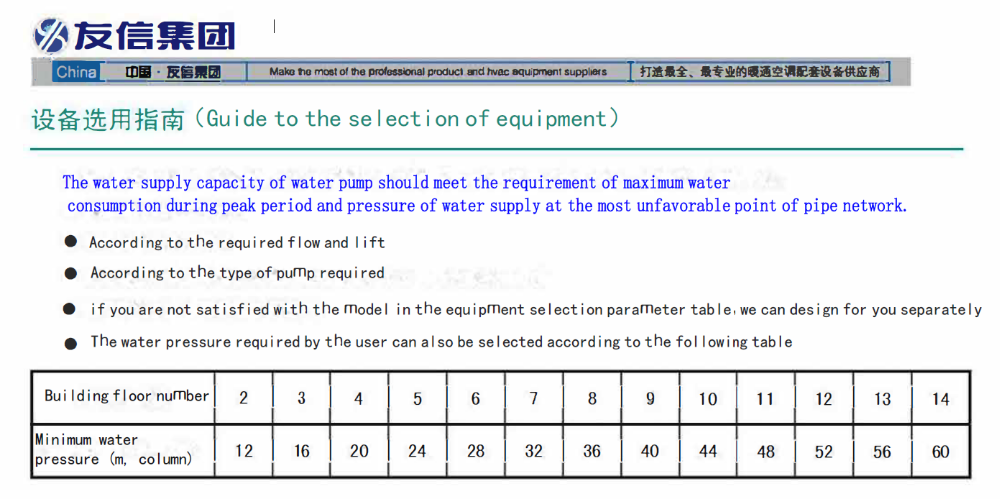Click the bullet before equipment selection parameter line
The height and width of the screenshot is (499, 1000).
tap(69, 309)
